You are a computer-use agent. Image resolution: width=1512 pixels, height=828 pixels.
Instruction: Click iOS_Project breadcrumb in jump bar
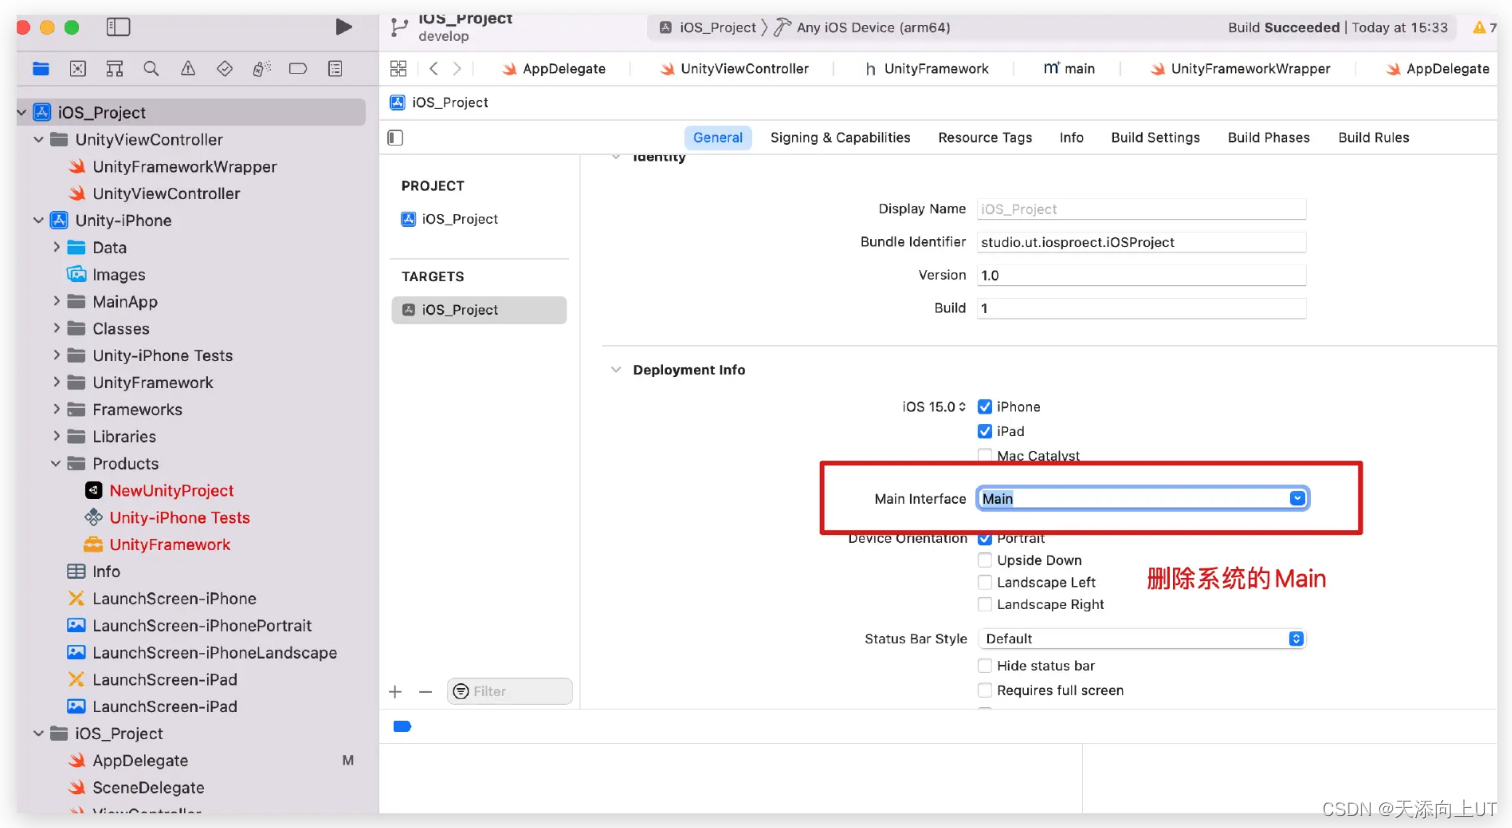(439, 102)
